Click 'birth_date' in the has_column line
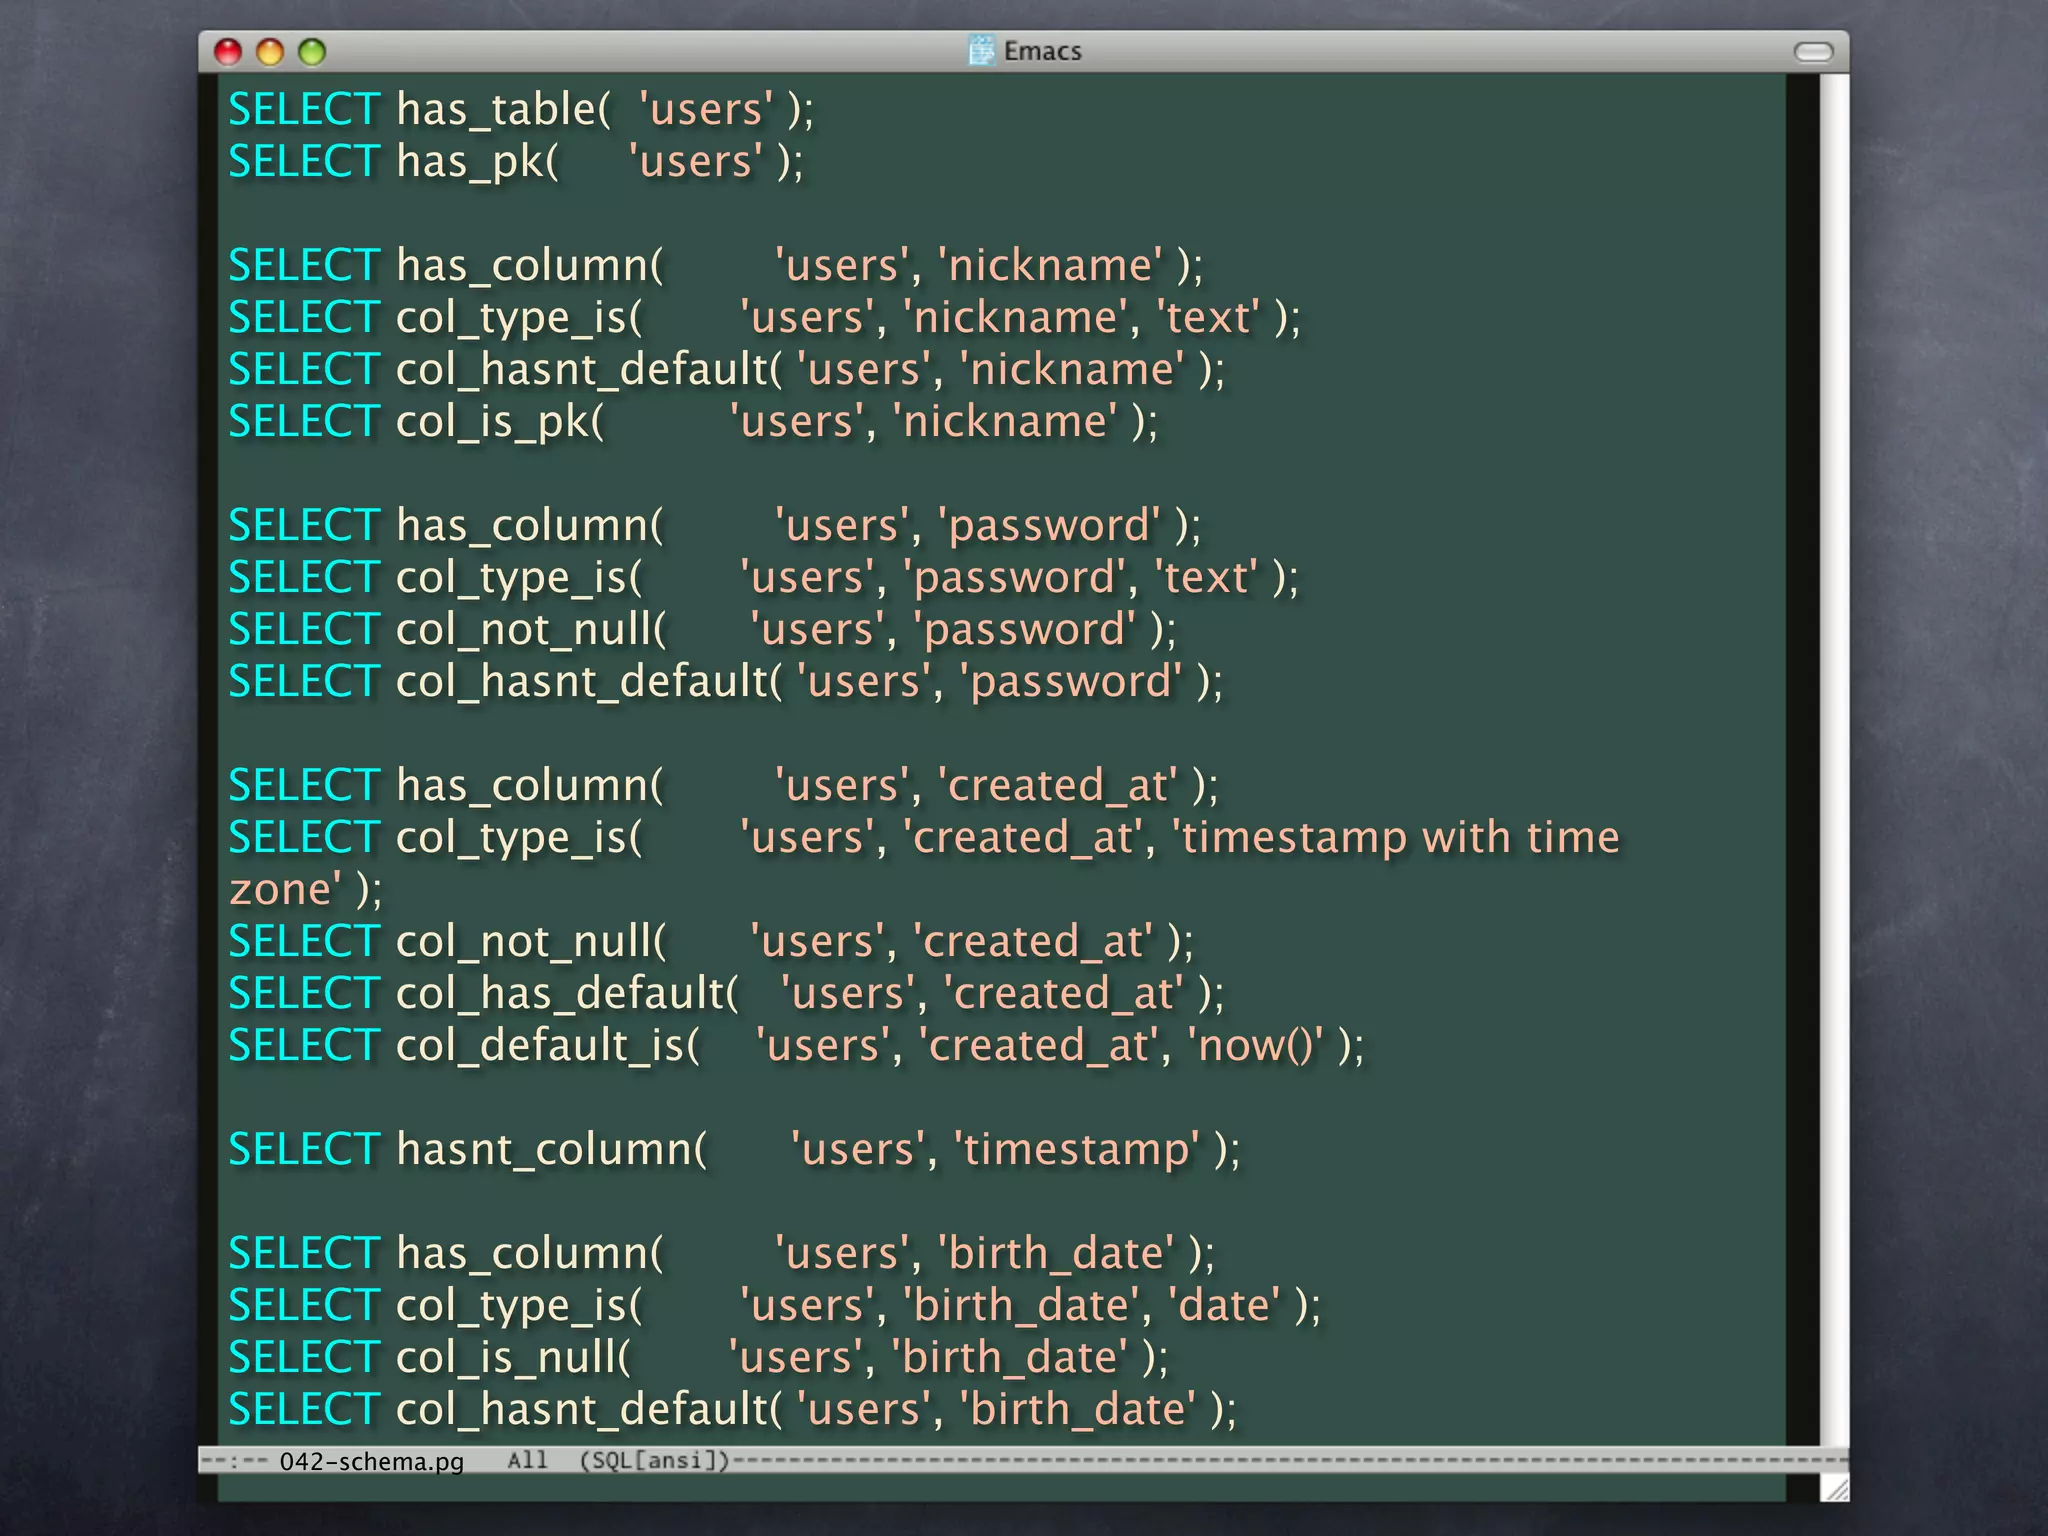Viewport: 2048px width, 1536px height. click(x=1055, y=1254)
